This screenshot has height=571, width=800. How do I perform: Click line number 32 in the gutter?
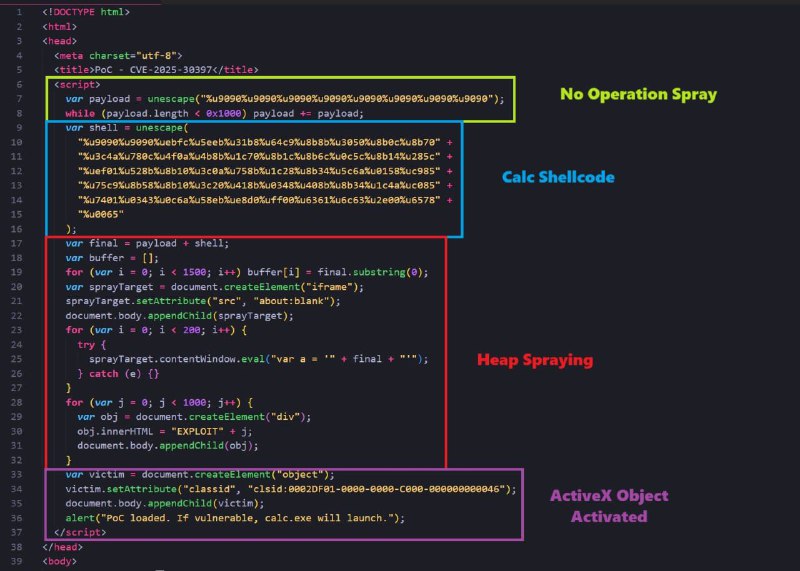(16, 460)
